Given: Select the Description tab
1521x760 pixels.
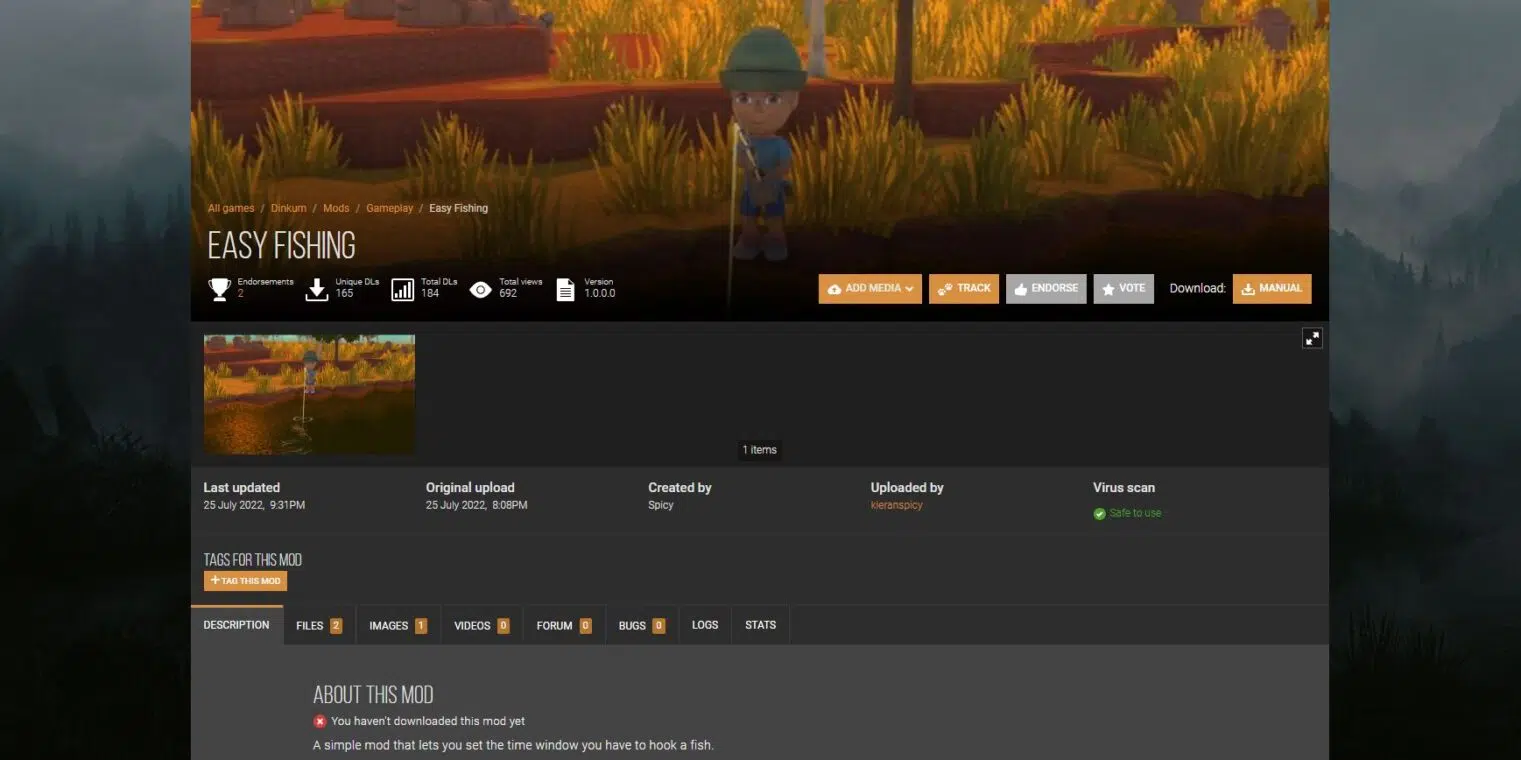Looking at the screenshot, I should 236,625.
